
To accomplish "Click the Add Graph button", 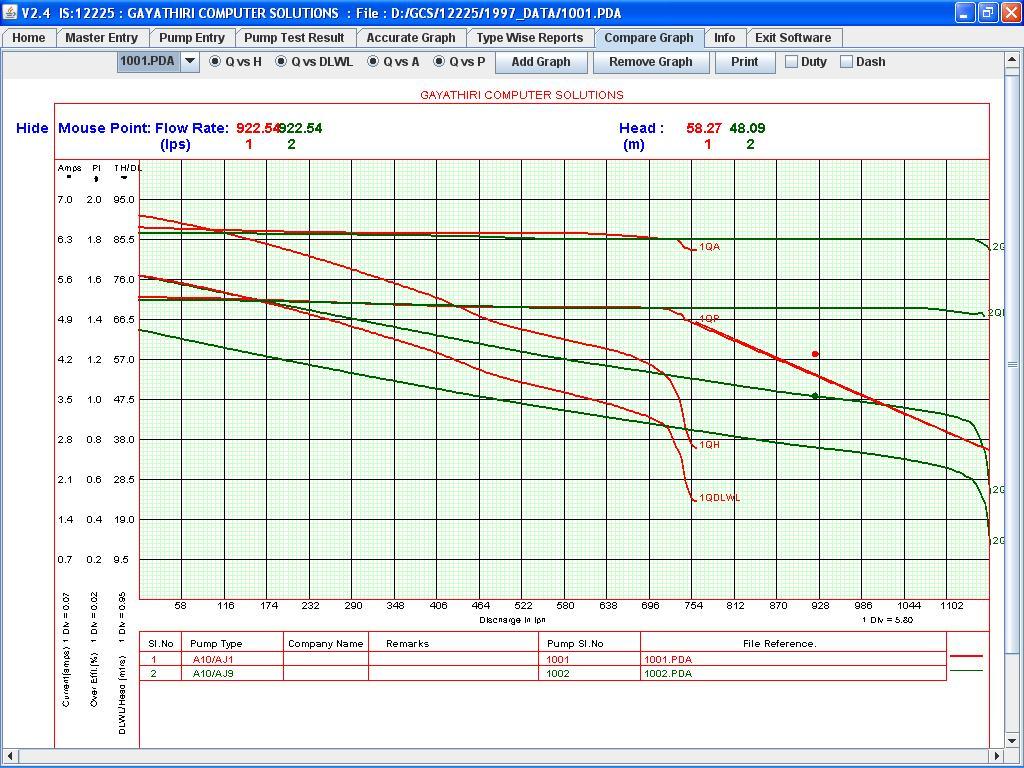I will point(540,62).
